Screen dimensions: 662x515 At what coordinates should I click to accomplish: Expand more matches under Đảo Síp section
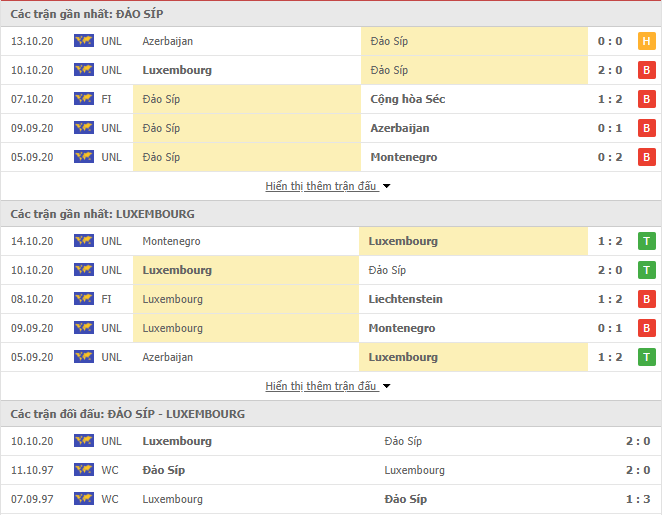click(x=321, y=186)
